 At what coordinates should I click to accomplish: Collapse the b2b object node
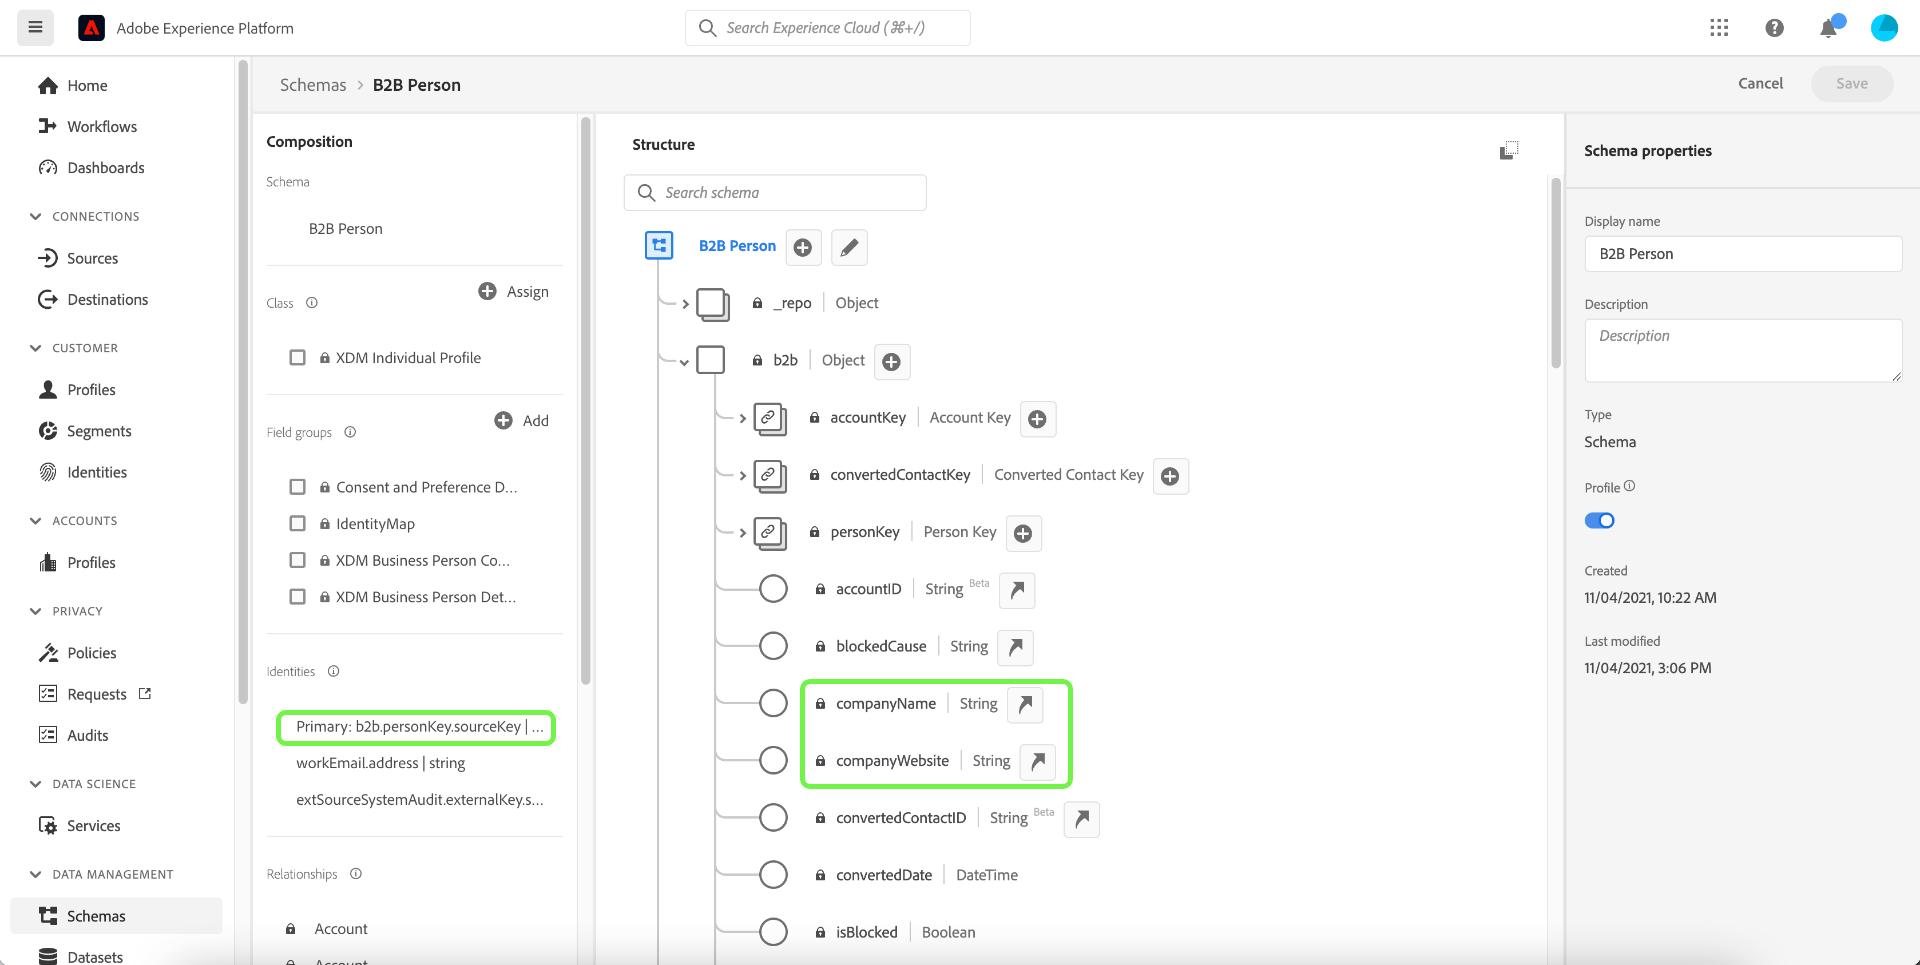pyautogui.click(x=684, y=362)
